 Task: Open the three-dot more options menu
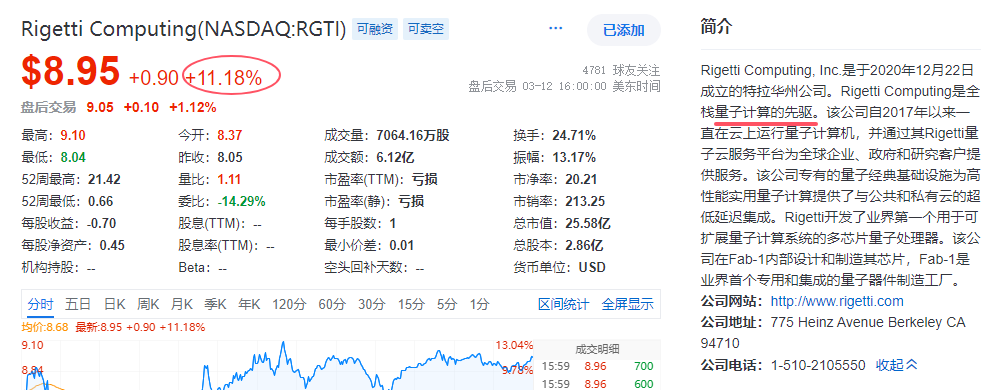click(556, 29)
